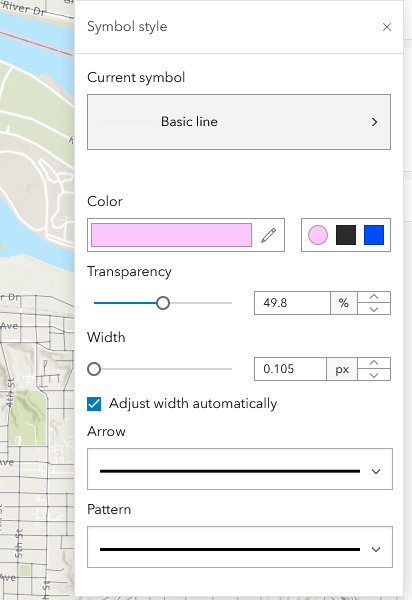Click the transparency value field 49.8
Screen dimensions: 412x600
pos(292,303)
